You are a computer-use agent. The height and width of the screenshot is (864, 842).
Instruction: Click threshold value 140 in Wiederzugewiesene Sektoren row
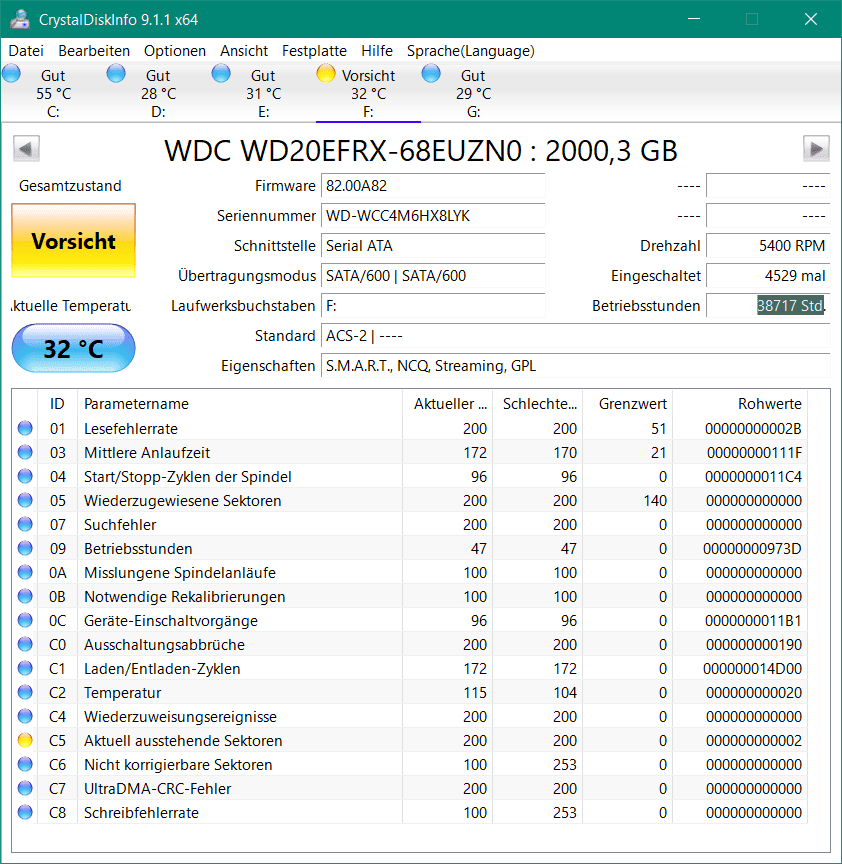pyautogui.click(x=655, y=500)
